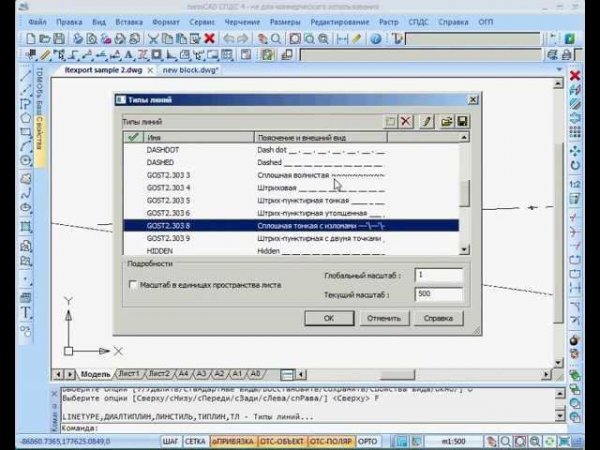Image resolution: width=600 pixels, height=450 pixels.
Task: Cut selection with the scissors icon
Action: point(153,39)
